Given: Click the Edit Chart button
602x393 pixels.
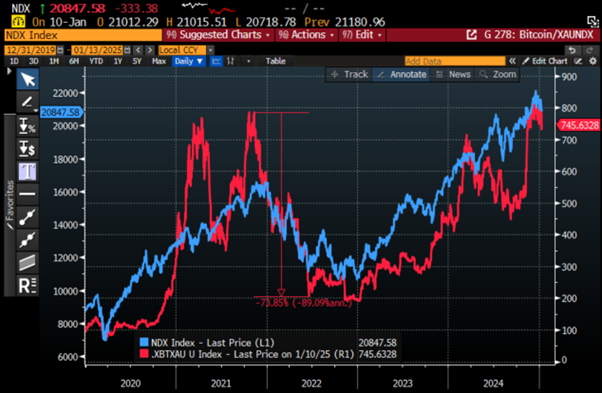Looking at the screenshot, I should 545,61.
